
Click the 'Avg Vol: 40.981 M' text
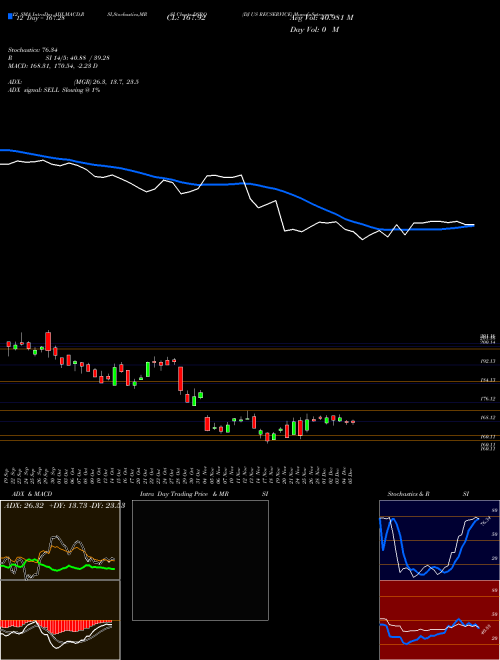[322, 18]
